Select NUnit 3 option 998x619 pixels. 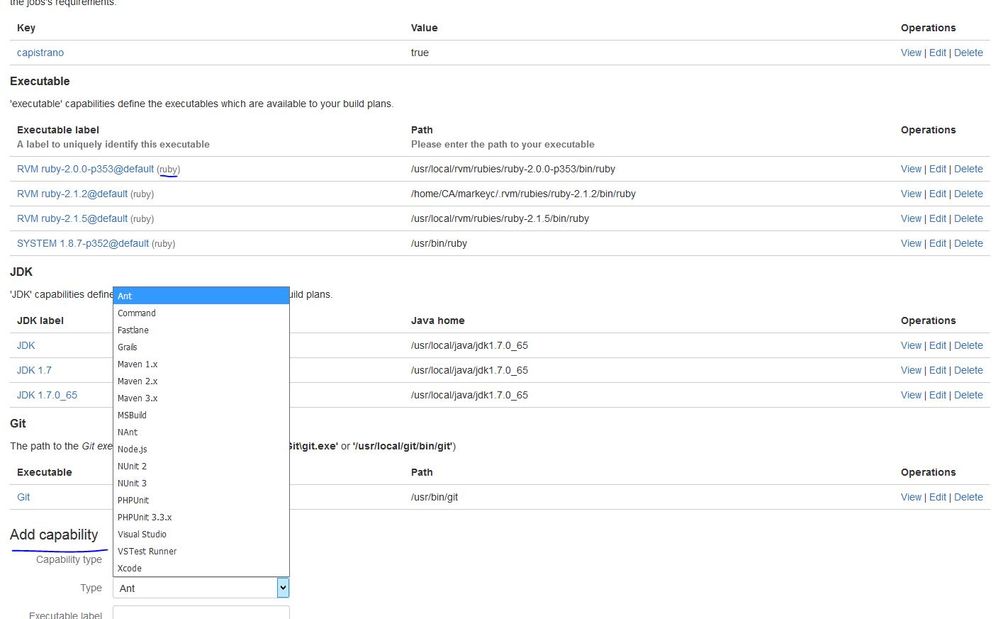201,483
